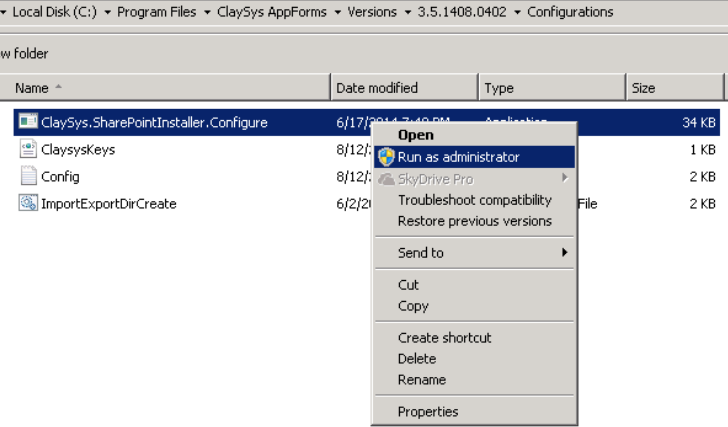Click the 34 KB size value
This screenshot has height=427, width=728.
[699, 123]
